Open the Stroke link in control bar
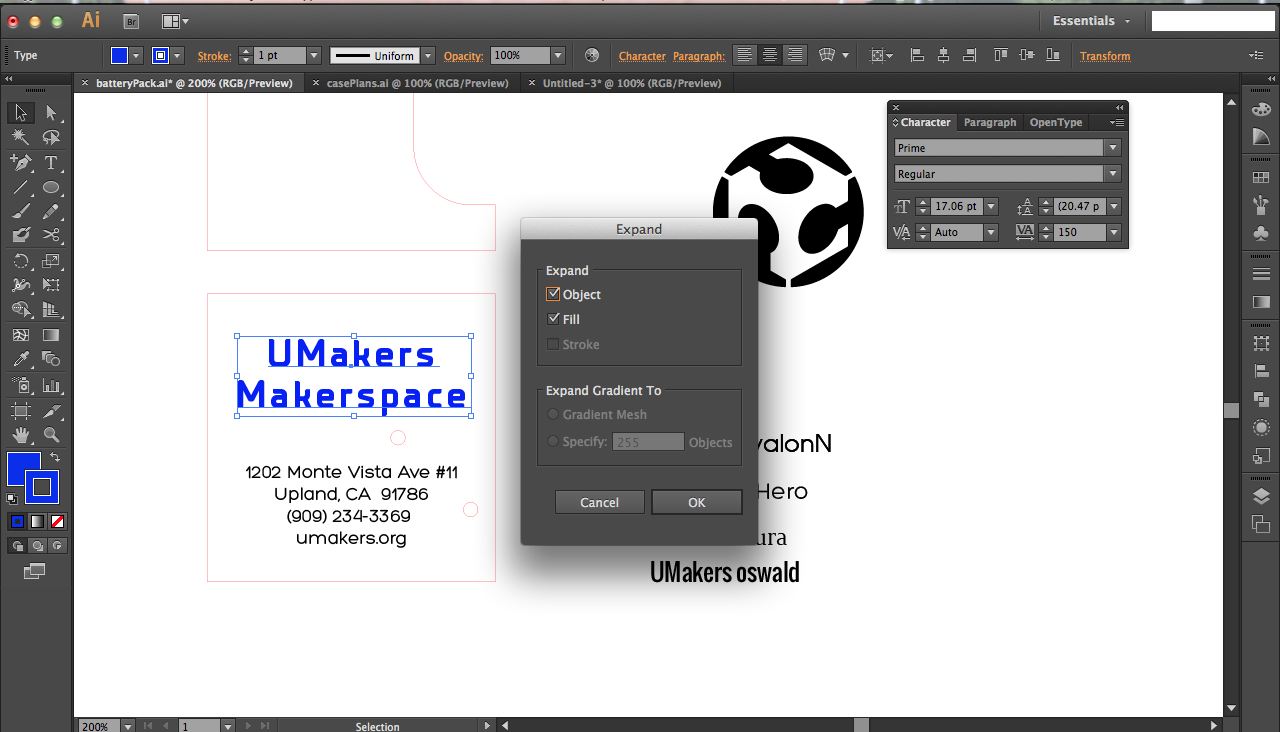1280x732 pixels. (x=214, y=56)
